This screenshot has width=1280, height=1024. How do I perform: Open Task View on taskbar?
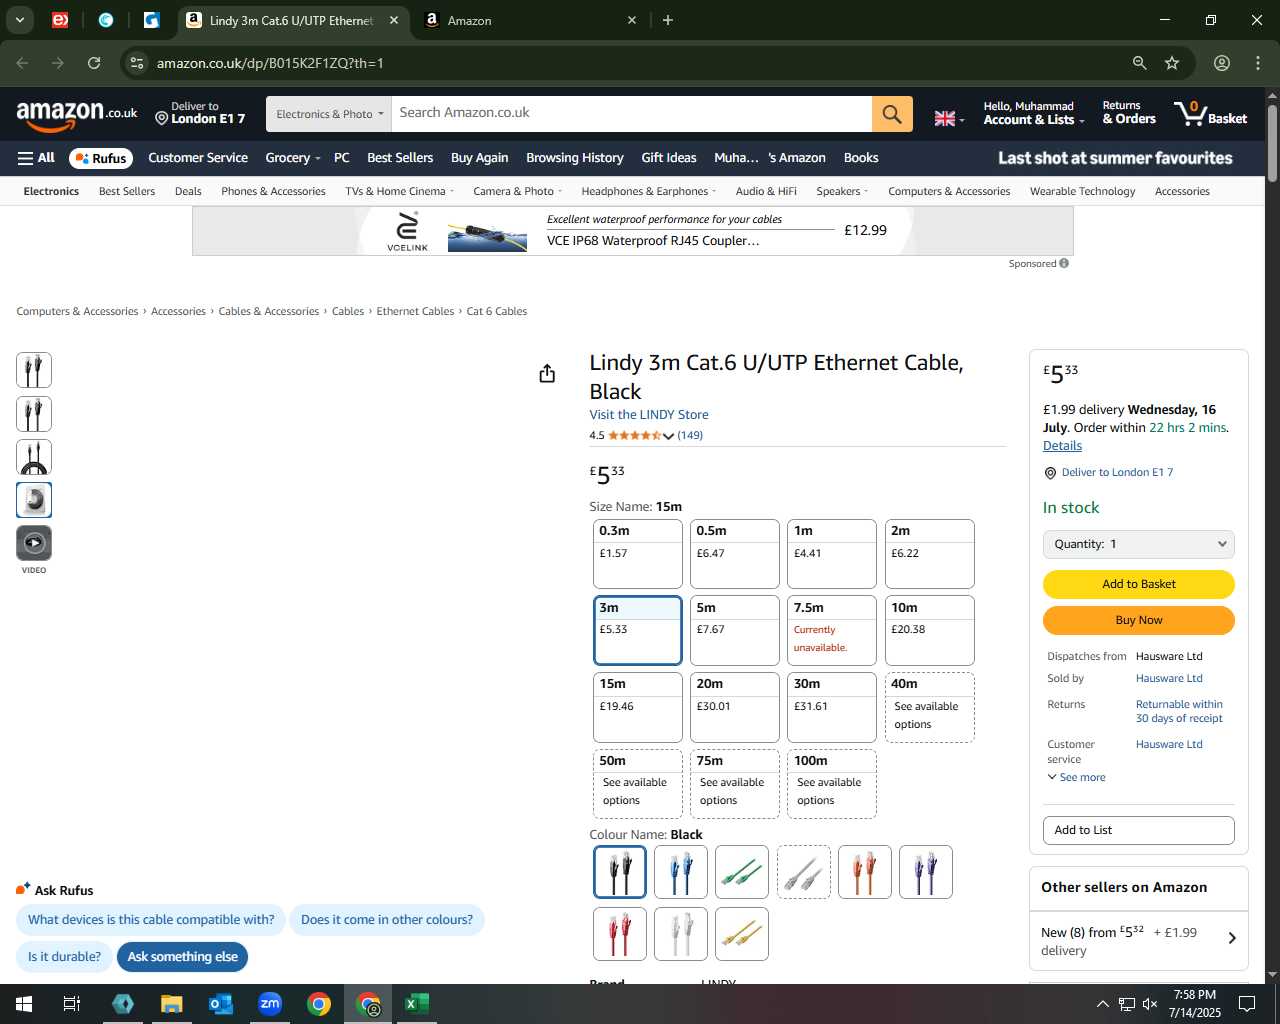(72, 1004)
